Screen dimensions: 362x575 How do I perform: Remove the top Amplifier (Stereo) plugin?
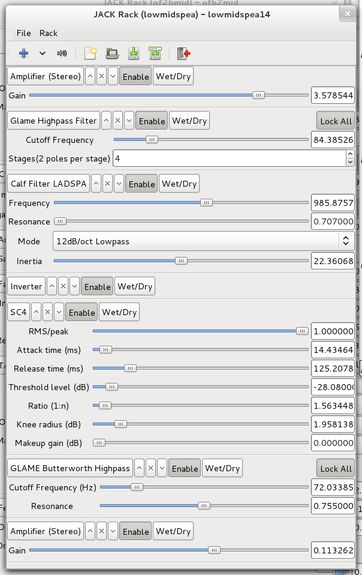(102, 76)
